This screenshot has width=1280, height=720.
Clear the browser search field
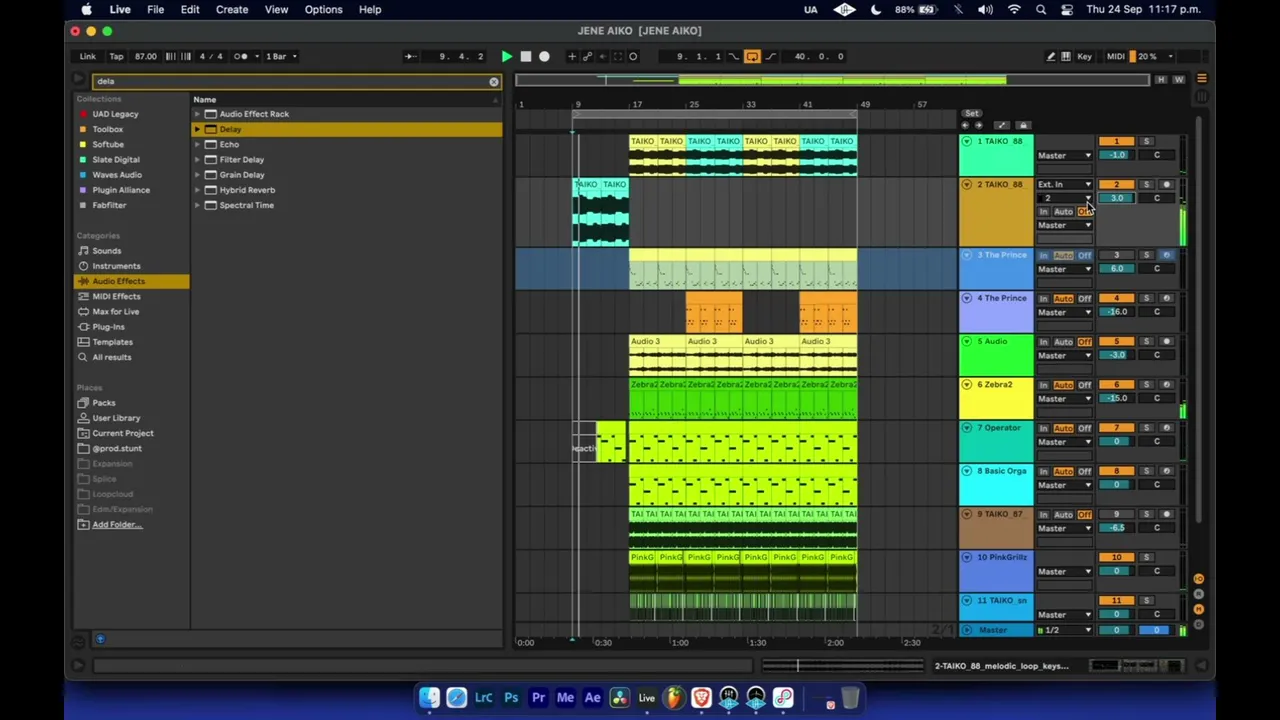click(x=493, y=81)
